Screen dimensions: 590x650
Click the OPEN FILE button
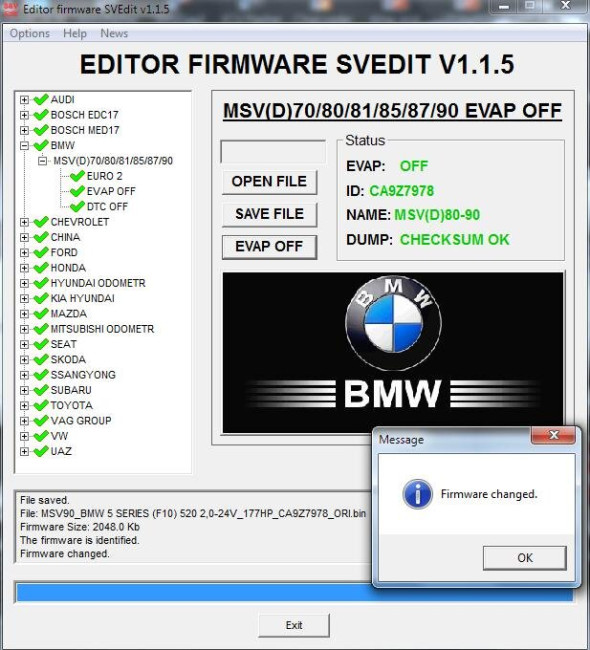270,182
